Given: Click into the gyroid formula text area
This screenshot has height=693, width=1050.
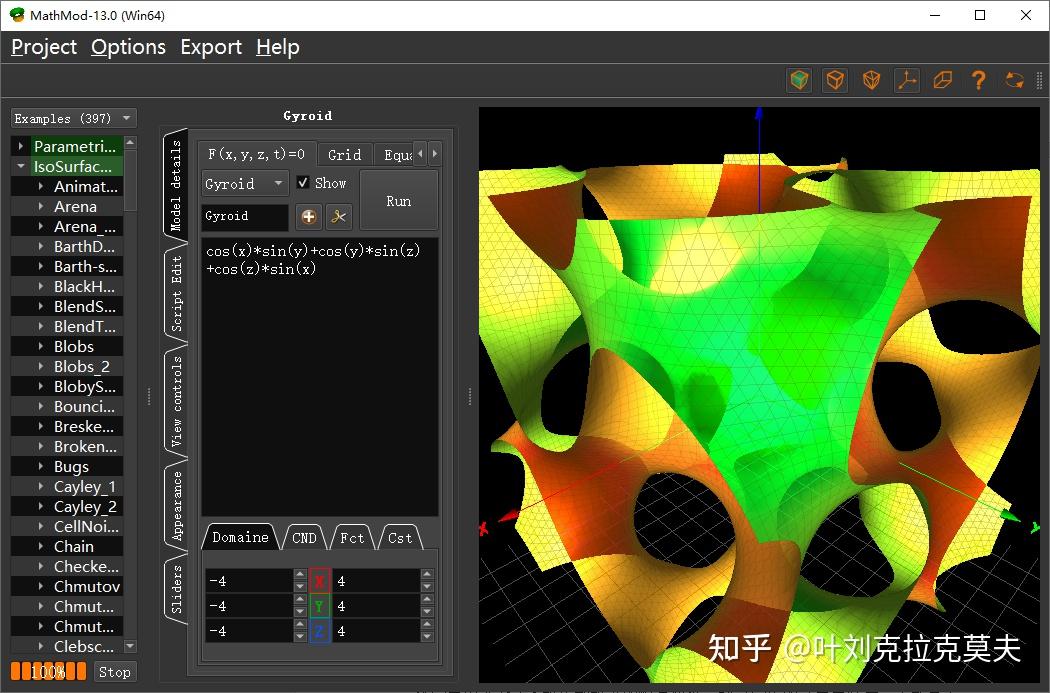Looking at the screenshot, I should pos(320,376).
